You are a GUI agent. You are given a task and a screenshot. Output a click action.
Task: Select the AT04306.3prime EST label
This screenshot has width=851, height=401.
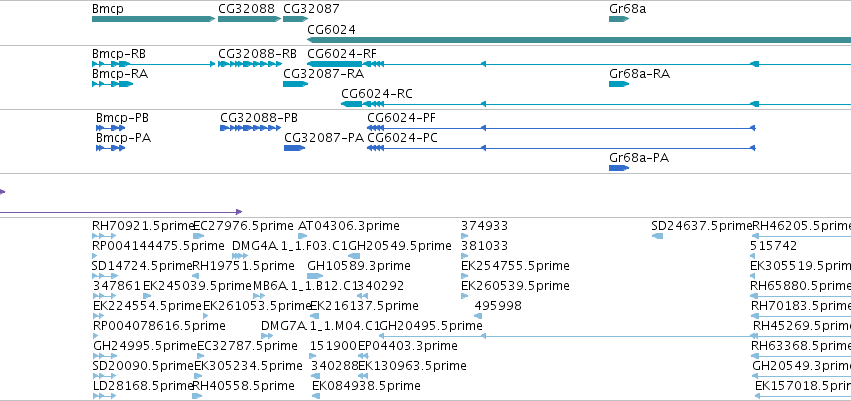349,226
